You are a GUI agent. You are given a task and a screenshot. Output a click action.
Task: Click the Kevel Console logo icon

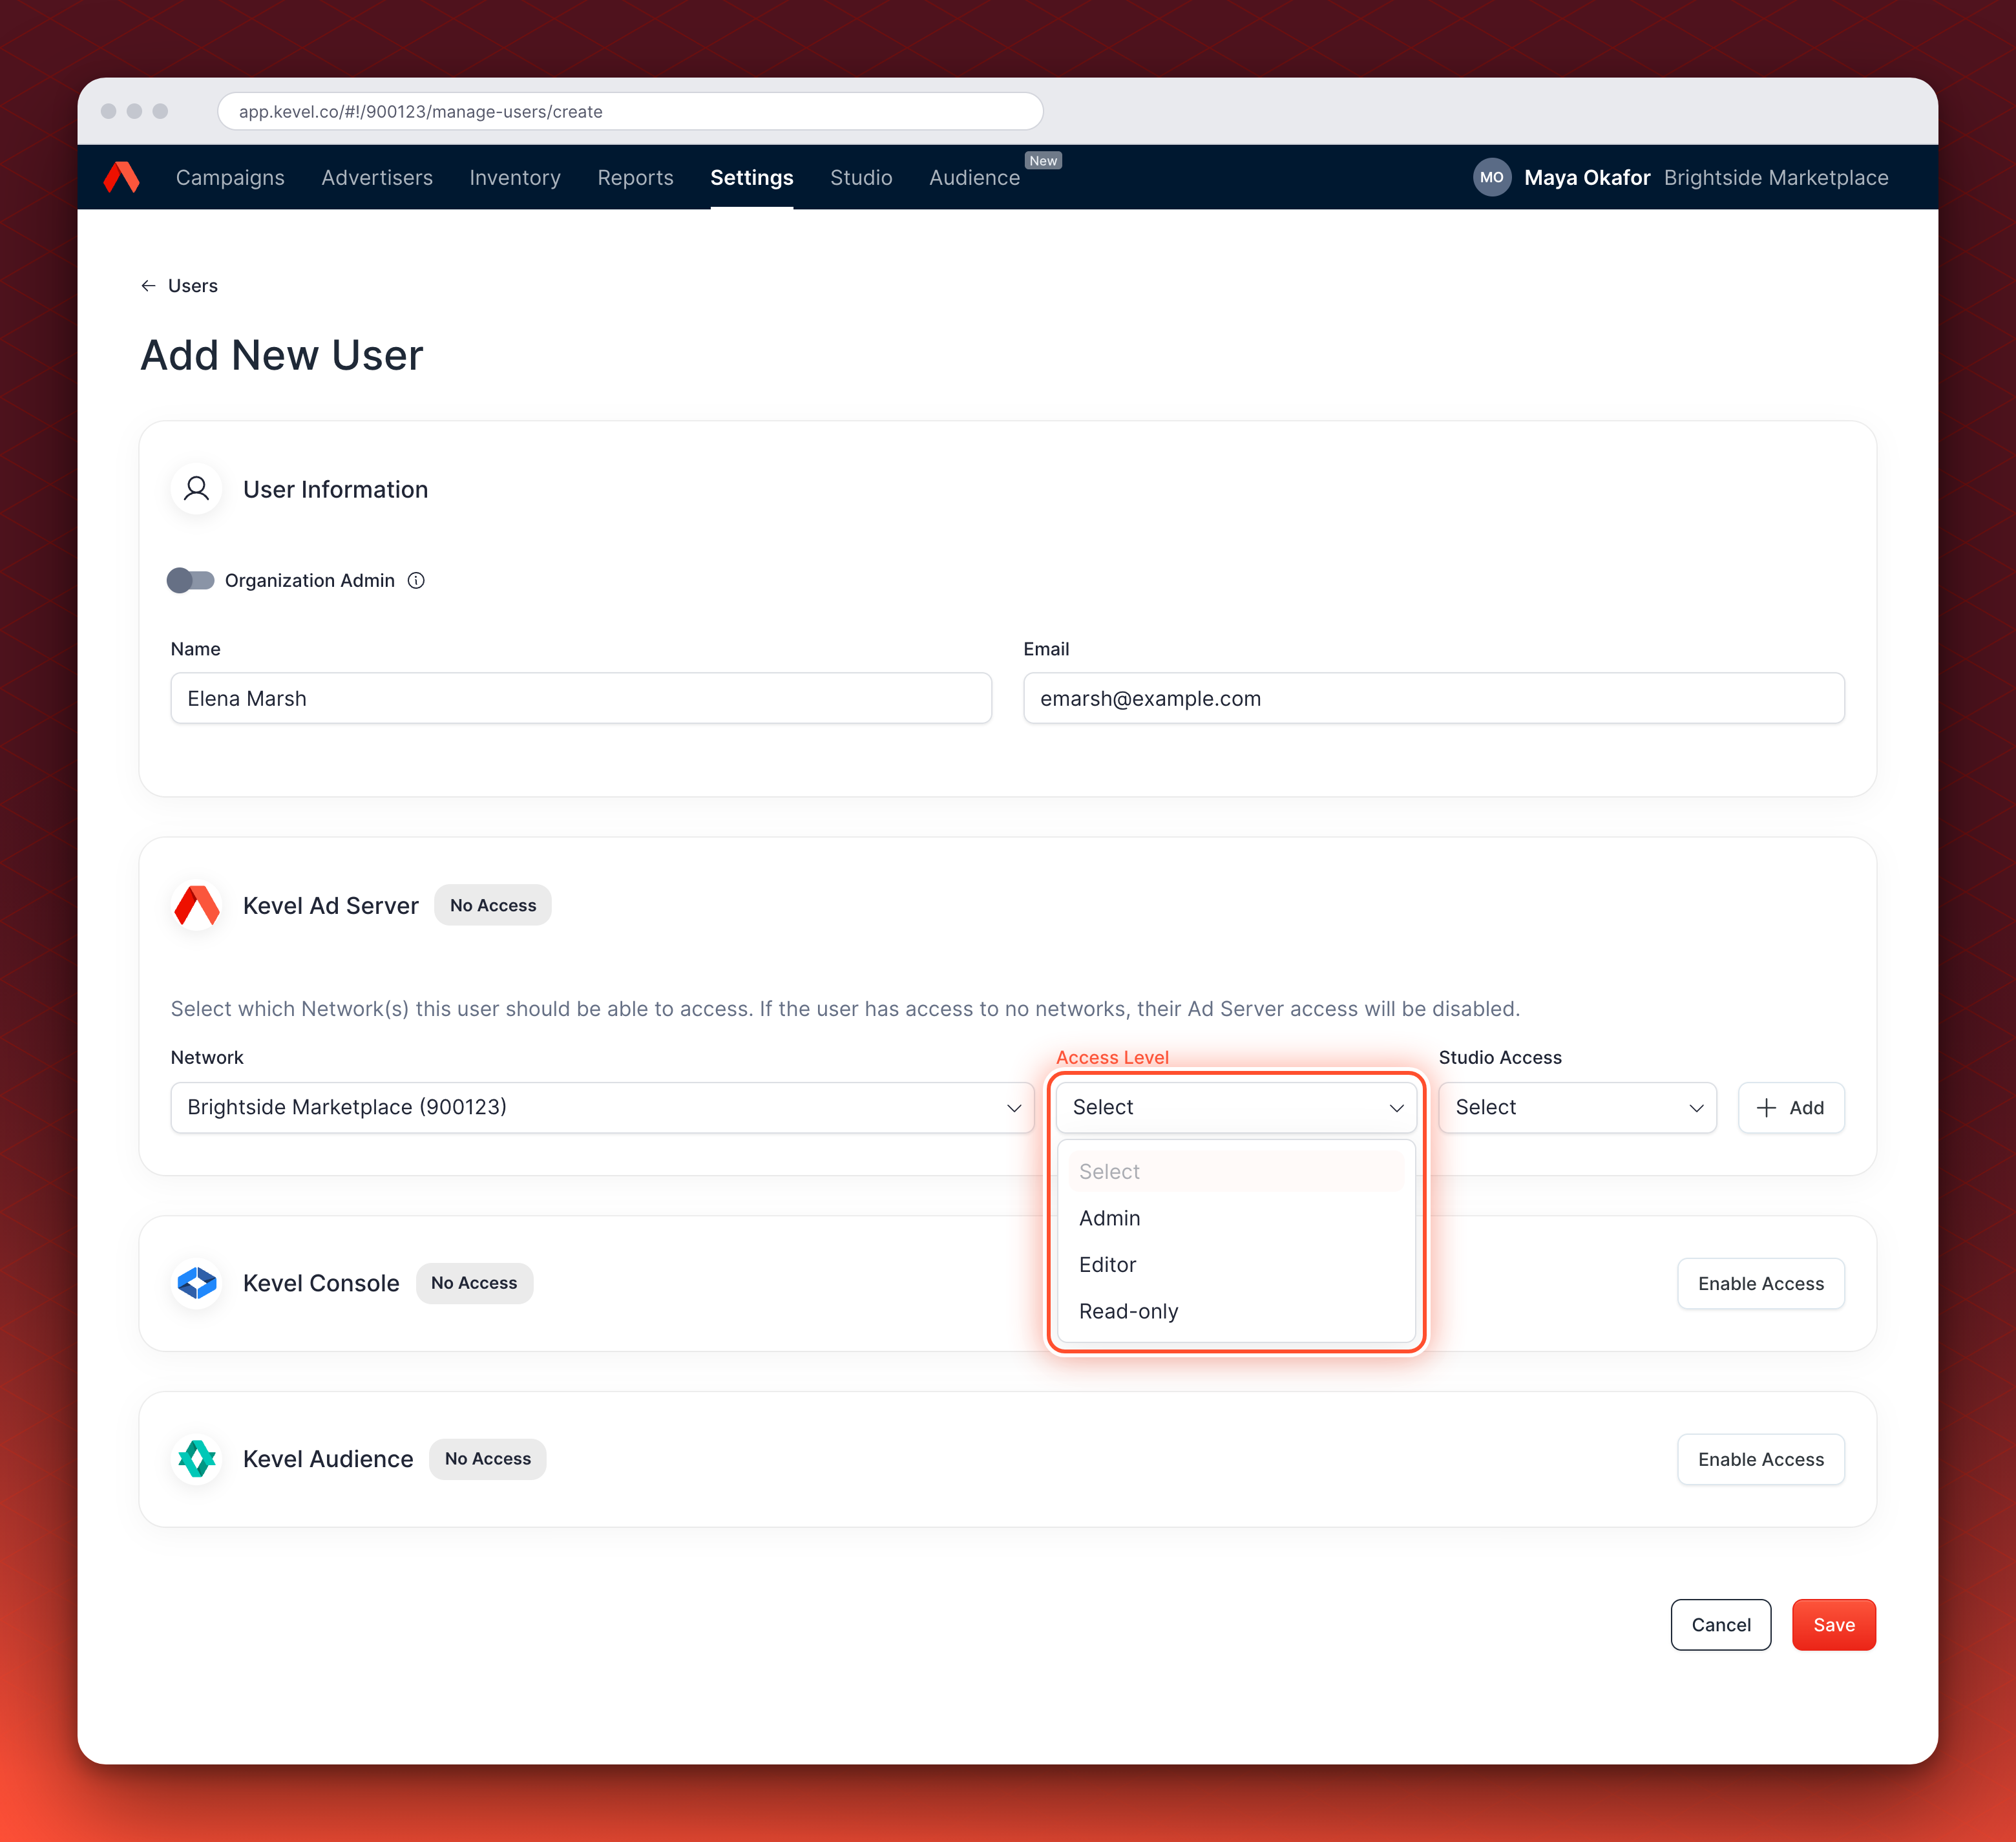tap(197, 1283)
